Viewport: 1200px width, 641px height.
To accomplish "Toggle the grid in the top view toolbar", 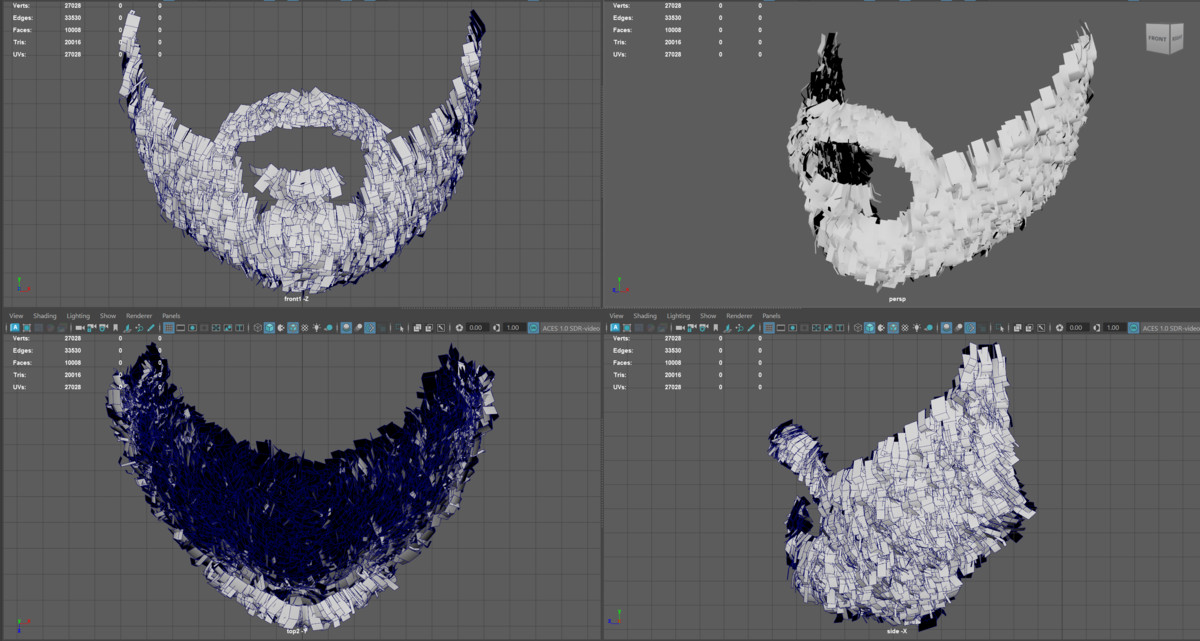I will tap(168, 328).
